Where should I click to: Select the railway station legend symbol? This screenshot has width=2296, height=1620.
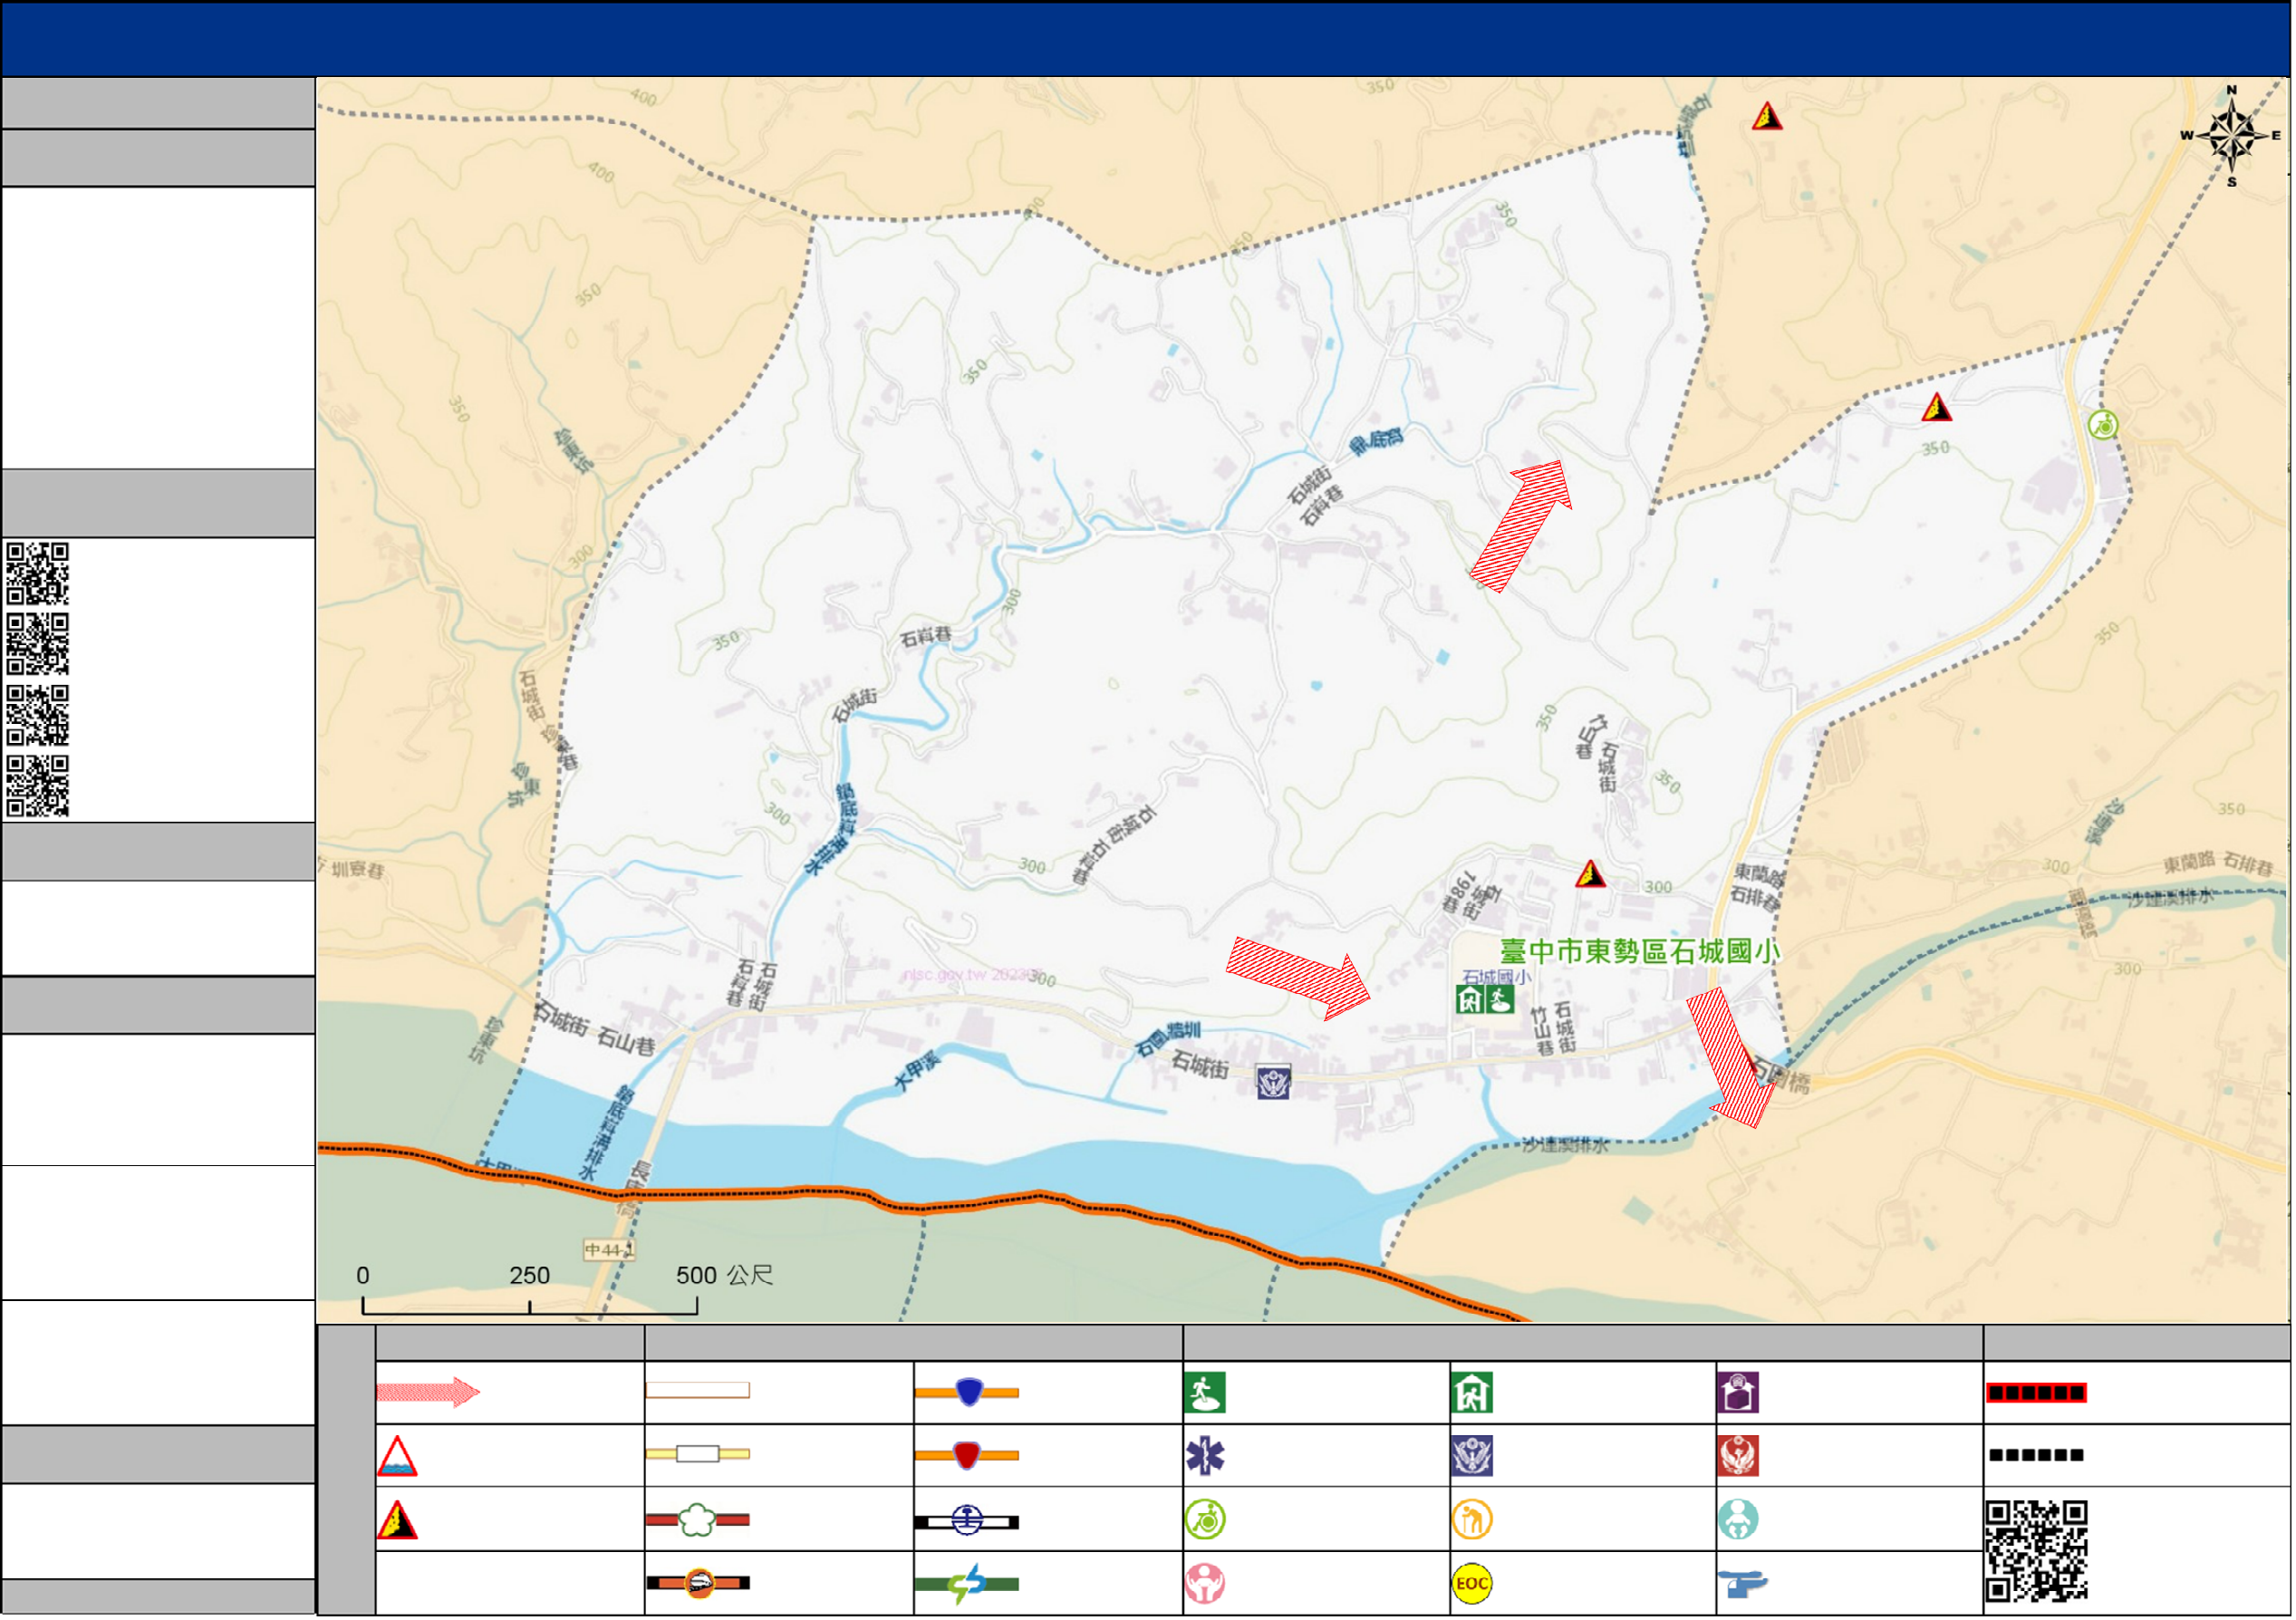click(968, 1522)
